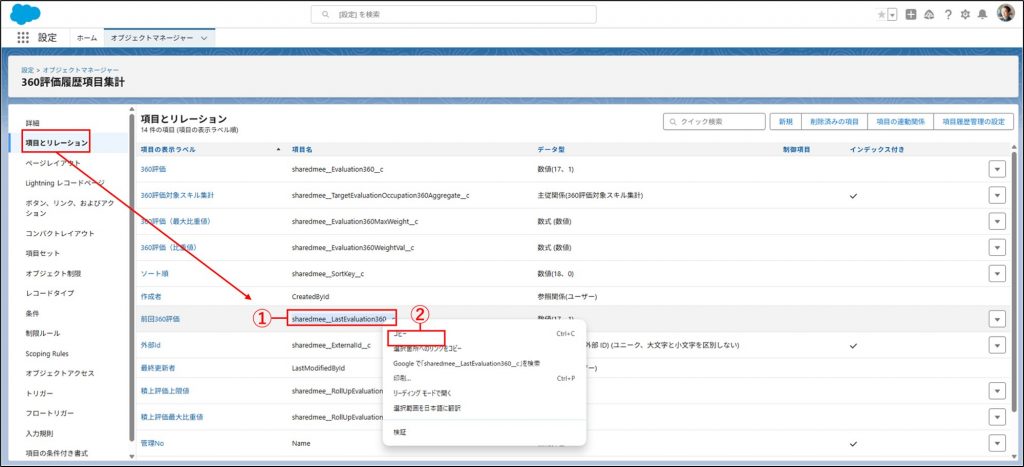Open the App Launcher grid icon

click(x=23, y=37)
